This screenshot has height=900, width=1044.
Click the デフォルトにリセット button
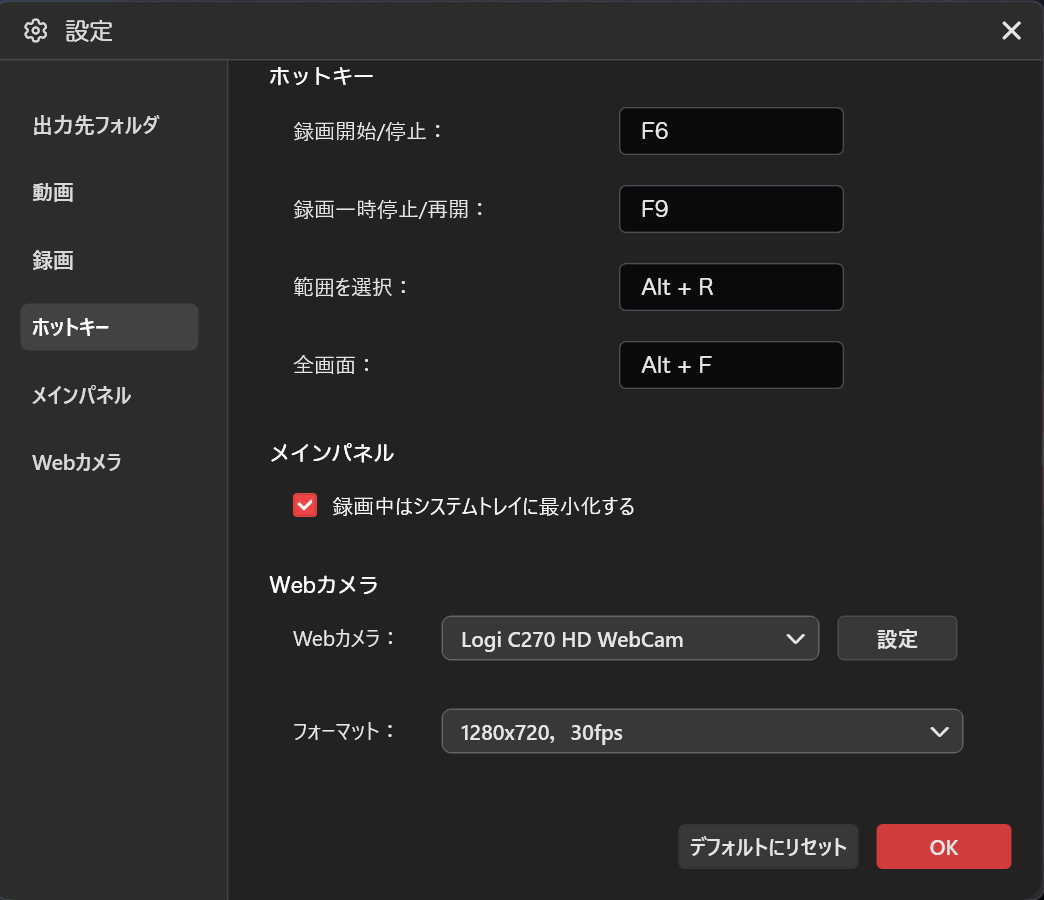[768, 847]
